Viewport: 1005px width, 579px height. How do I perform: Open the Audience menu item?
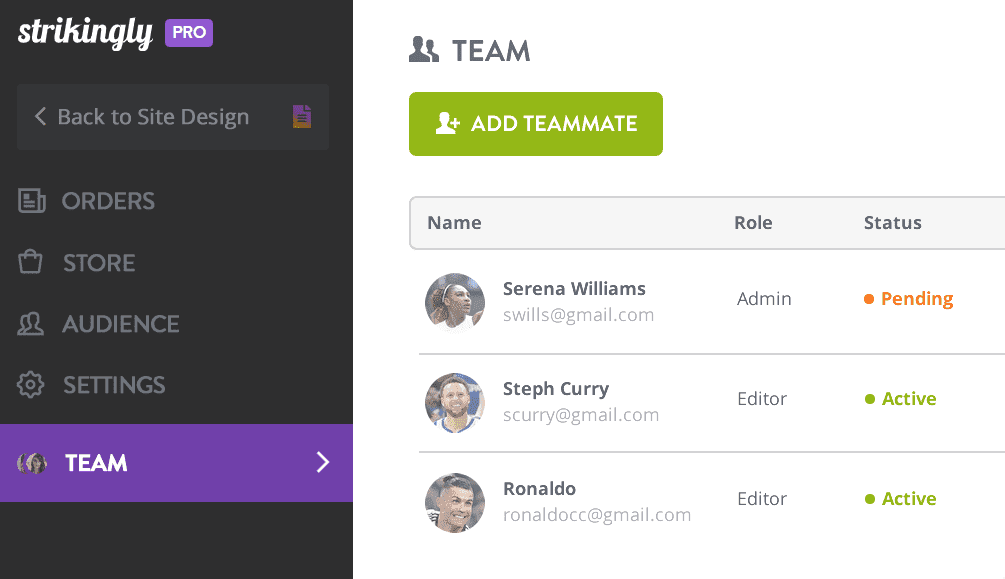[120, 324]
